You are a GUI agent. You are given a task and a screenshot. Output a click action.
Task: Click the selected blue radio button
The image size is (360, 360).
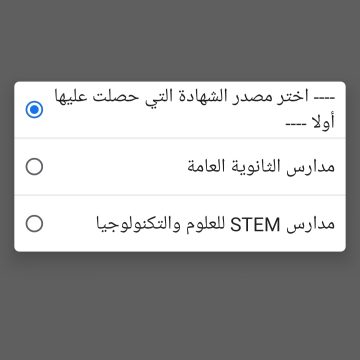point(34,110)
